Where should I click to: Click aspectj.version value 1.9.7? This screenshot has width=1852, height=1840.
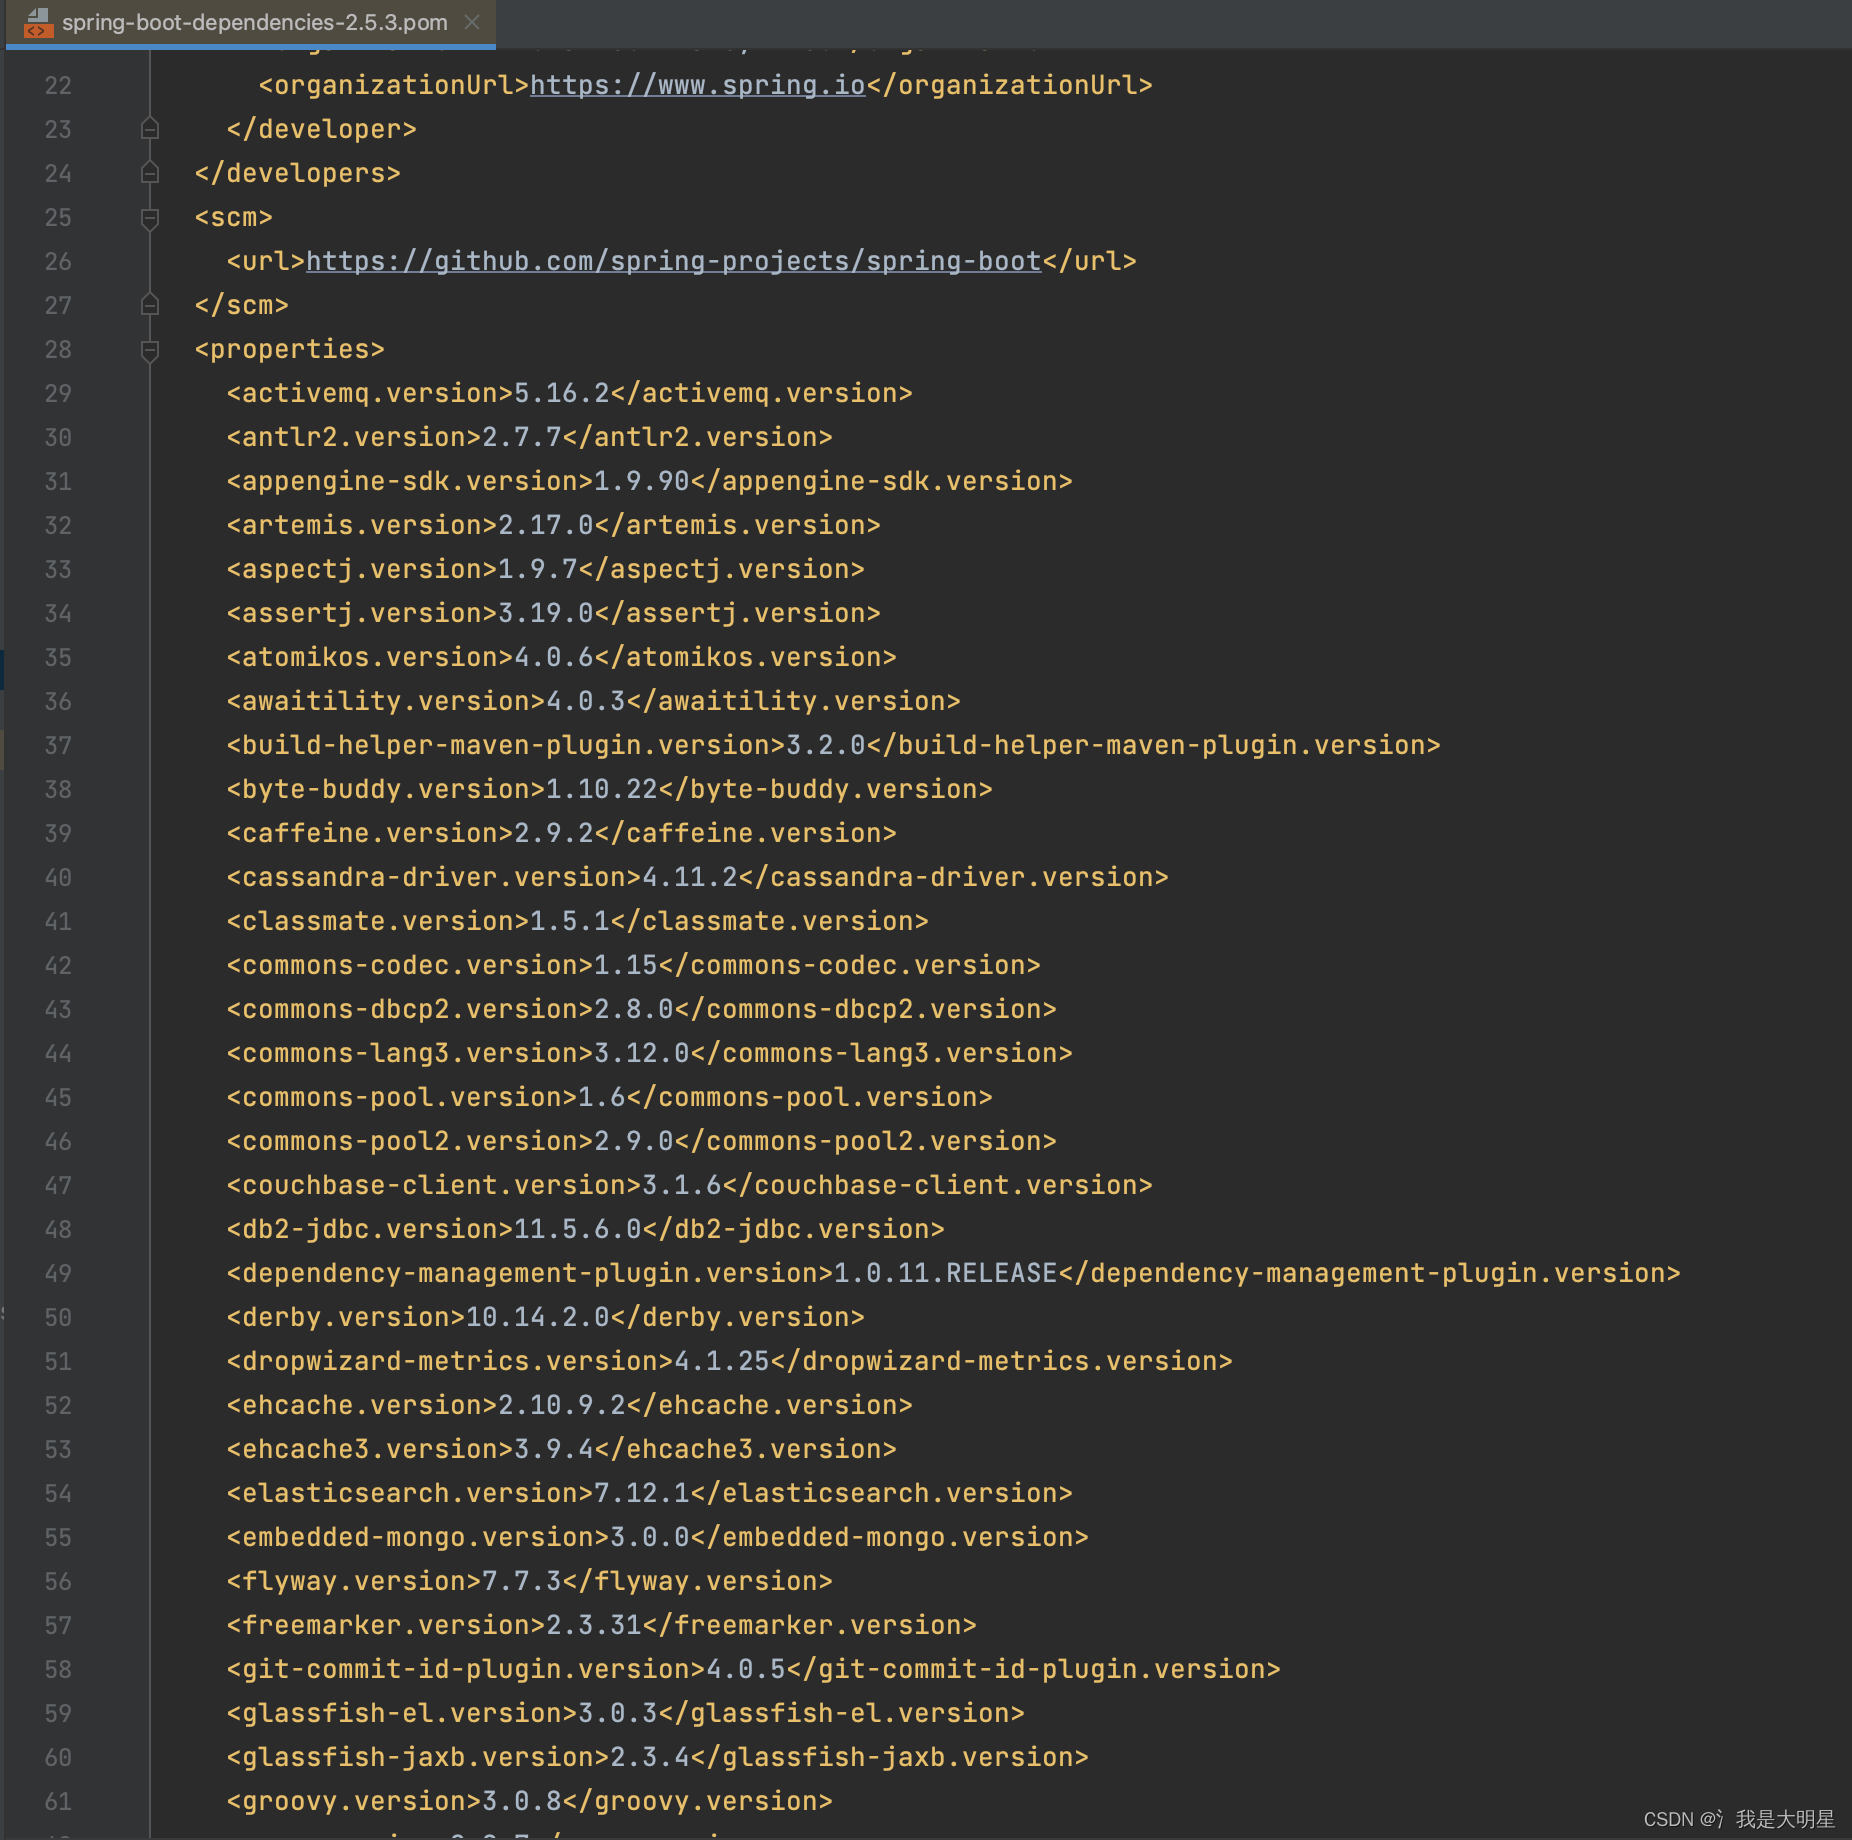click(538, 569)
